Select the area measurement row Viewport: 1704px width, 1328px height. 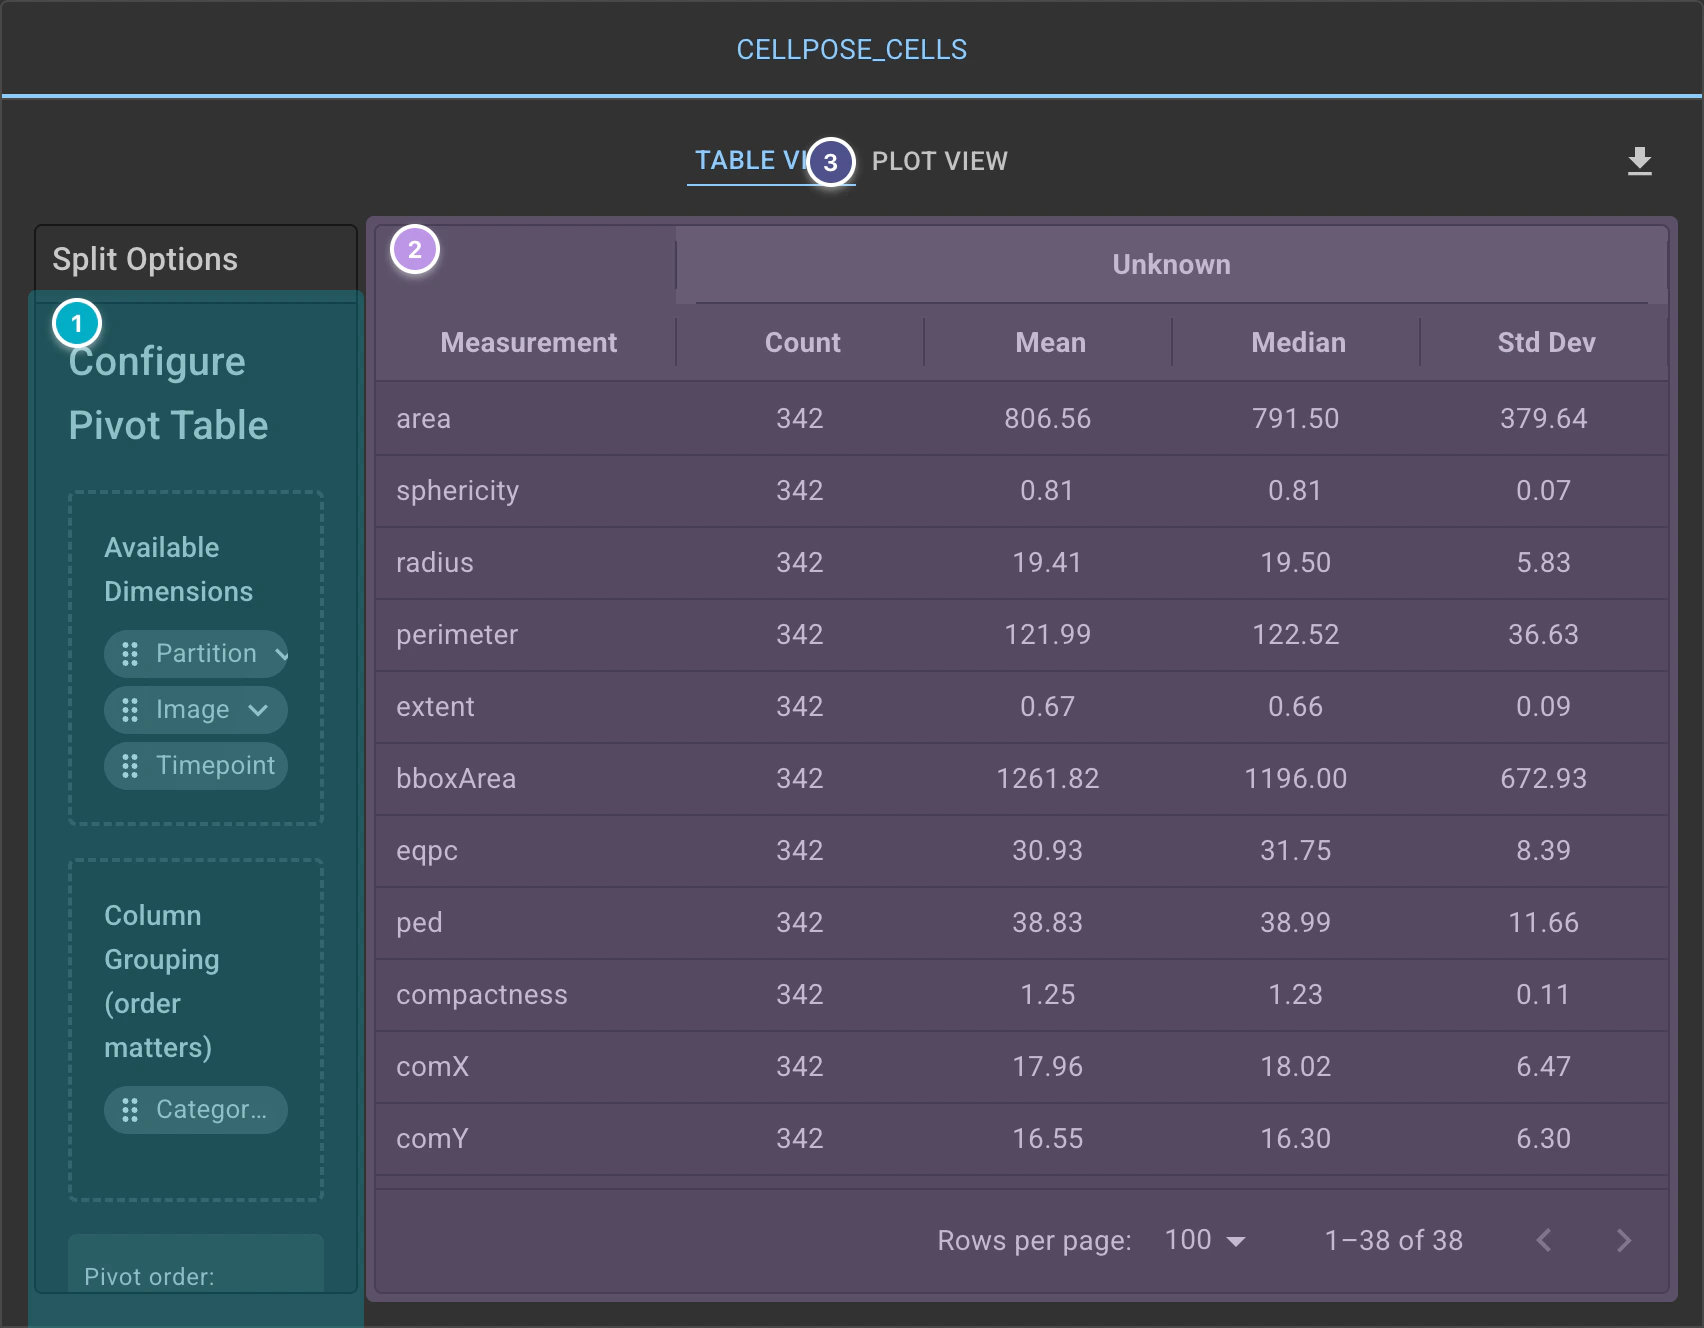pyautogui.click(x=1022, y=418)
